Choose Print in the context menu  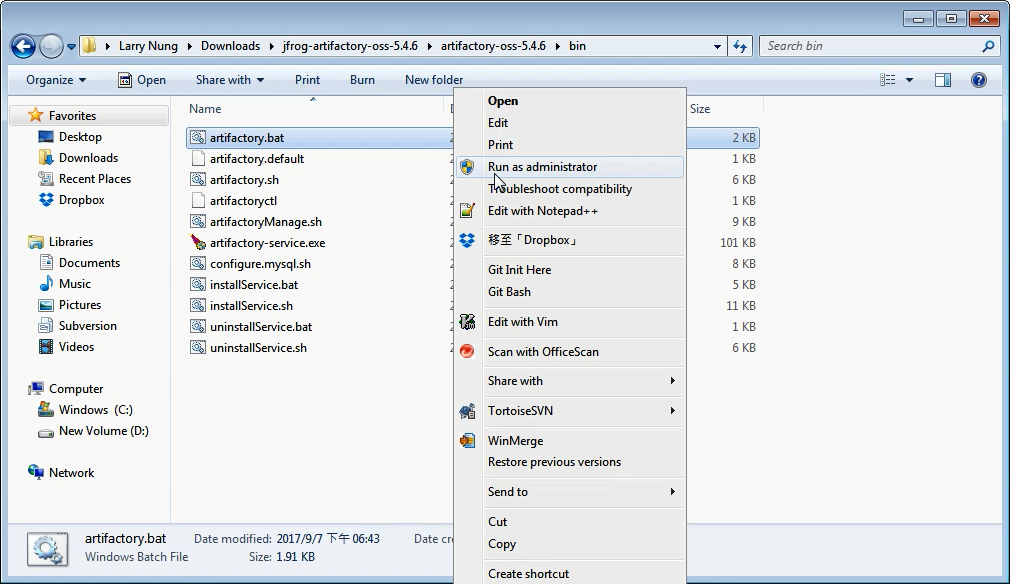[x=570, y=145]
